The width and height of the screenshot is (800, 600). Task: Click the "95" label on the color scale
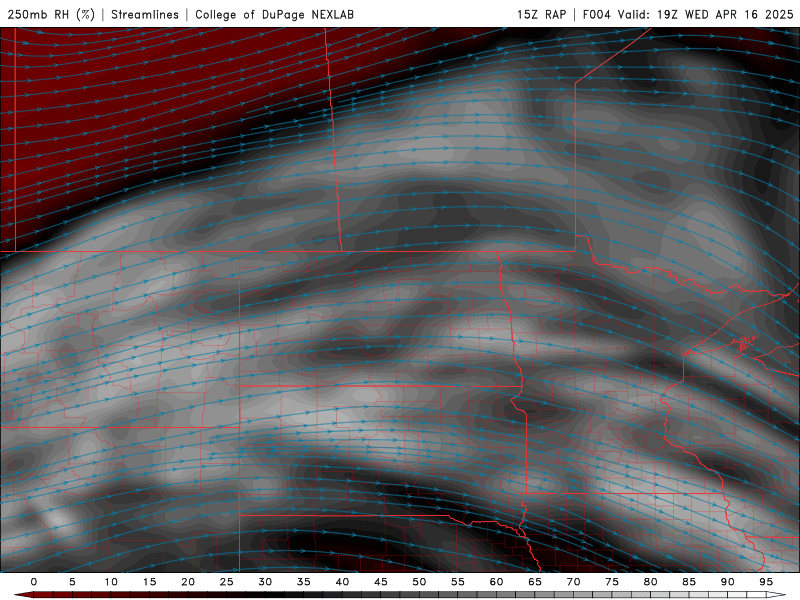point(766,582)
